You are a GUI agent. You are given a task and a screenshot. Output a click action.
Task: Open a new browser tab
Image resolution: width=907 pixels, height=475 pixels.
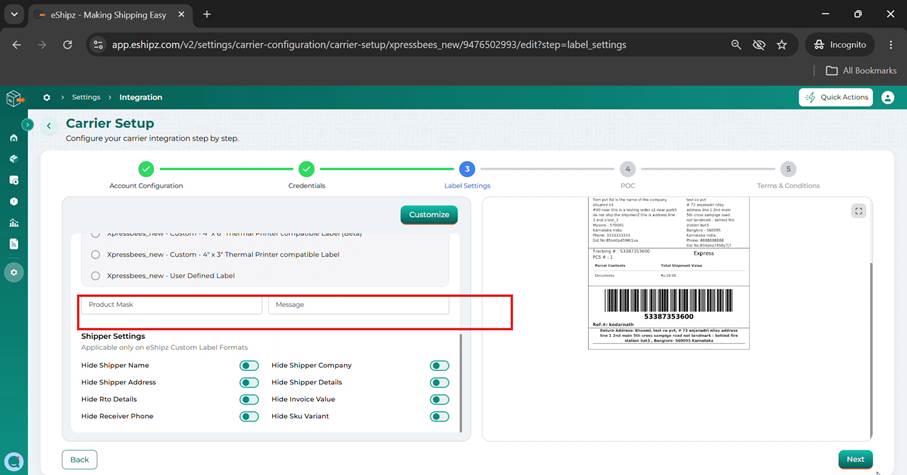tap(207, 14)
